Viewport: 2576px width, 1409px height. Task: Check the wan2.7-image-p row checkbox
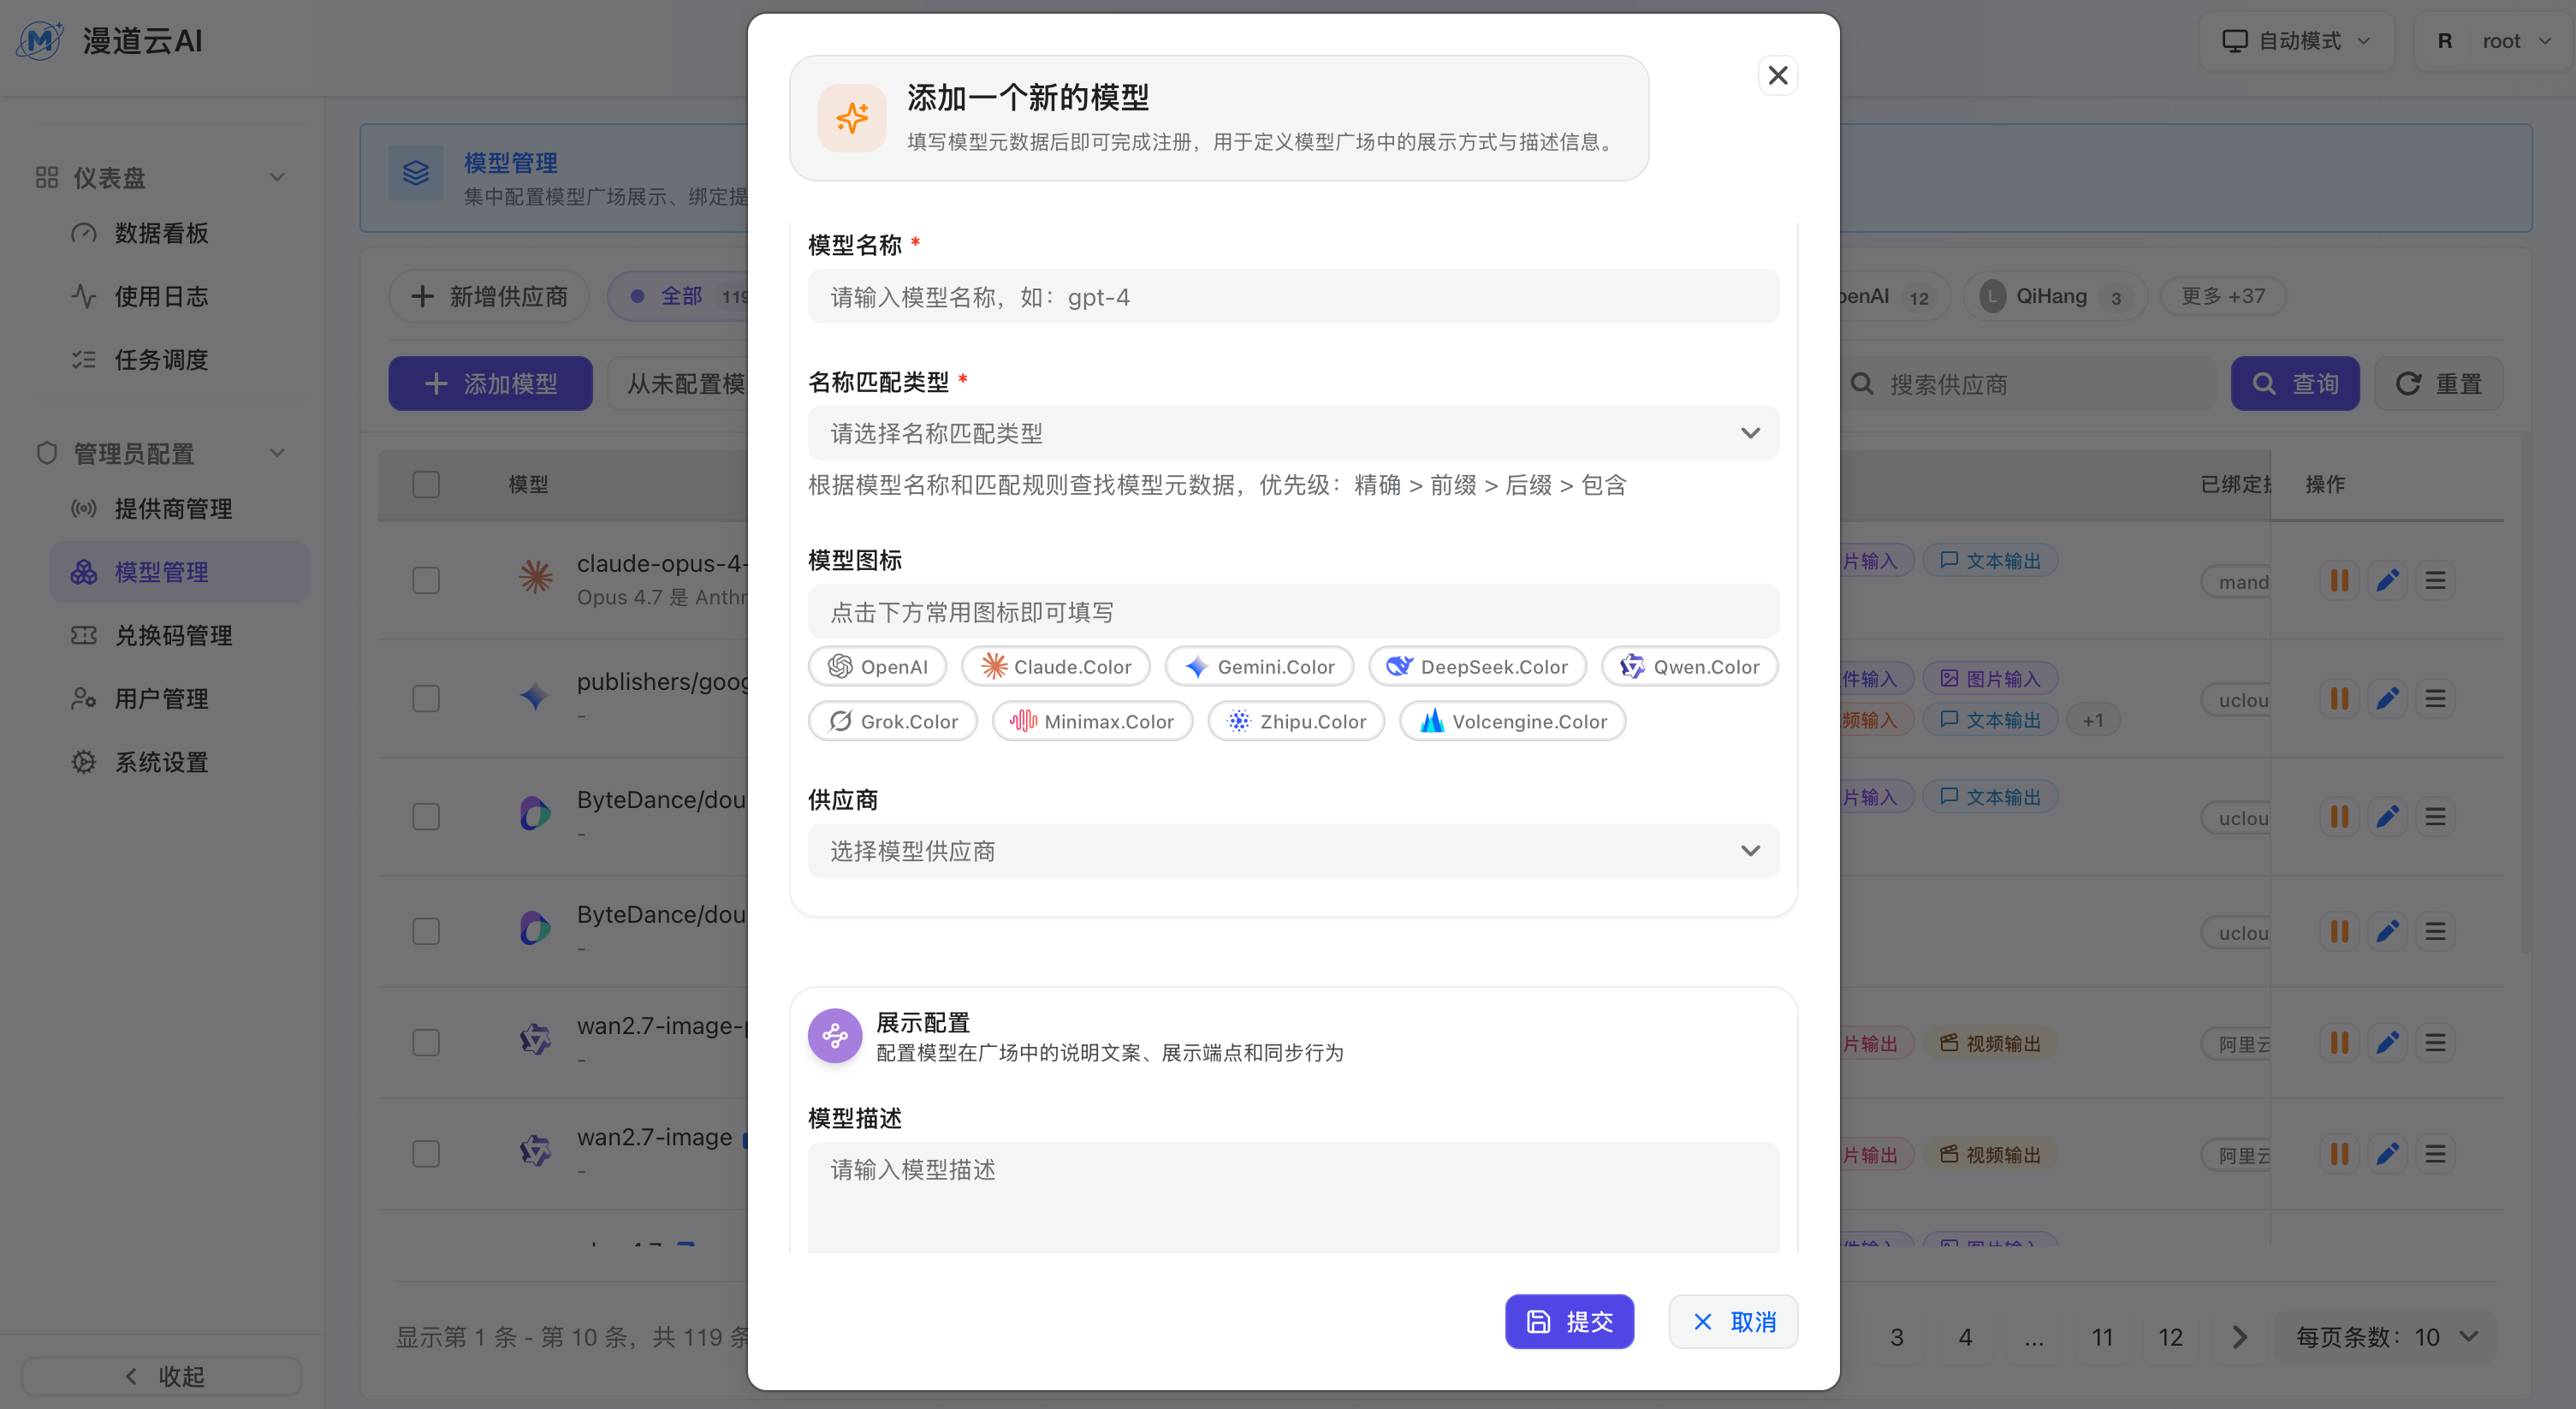pos(426,1043)
